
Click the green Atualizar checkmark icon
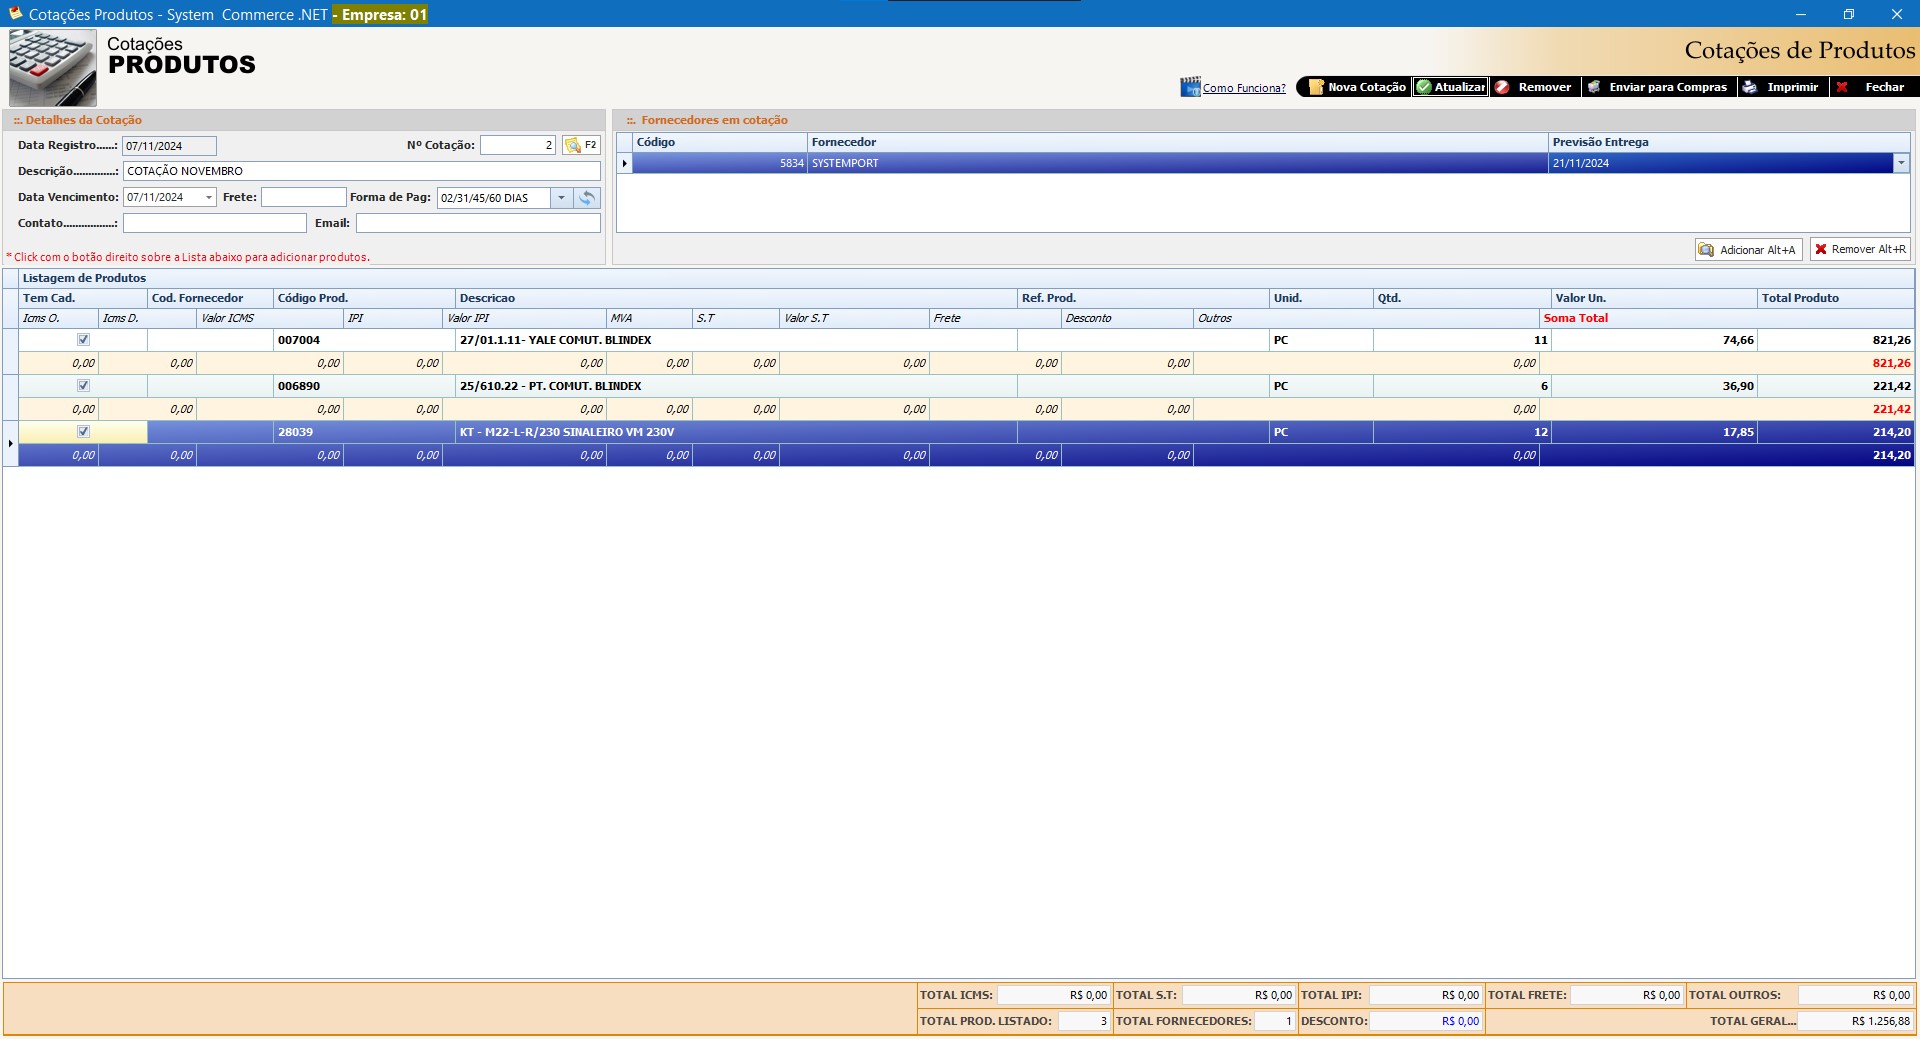click(x=1424, y=87)
